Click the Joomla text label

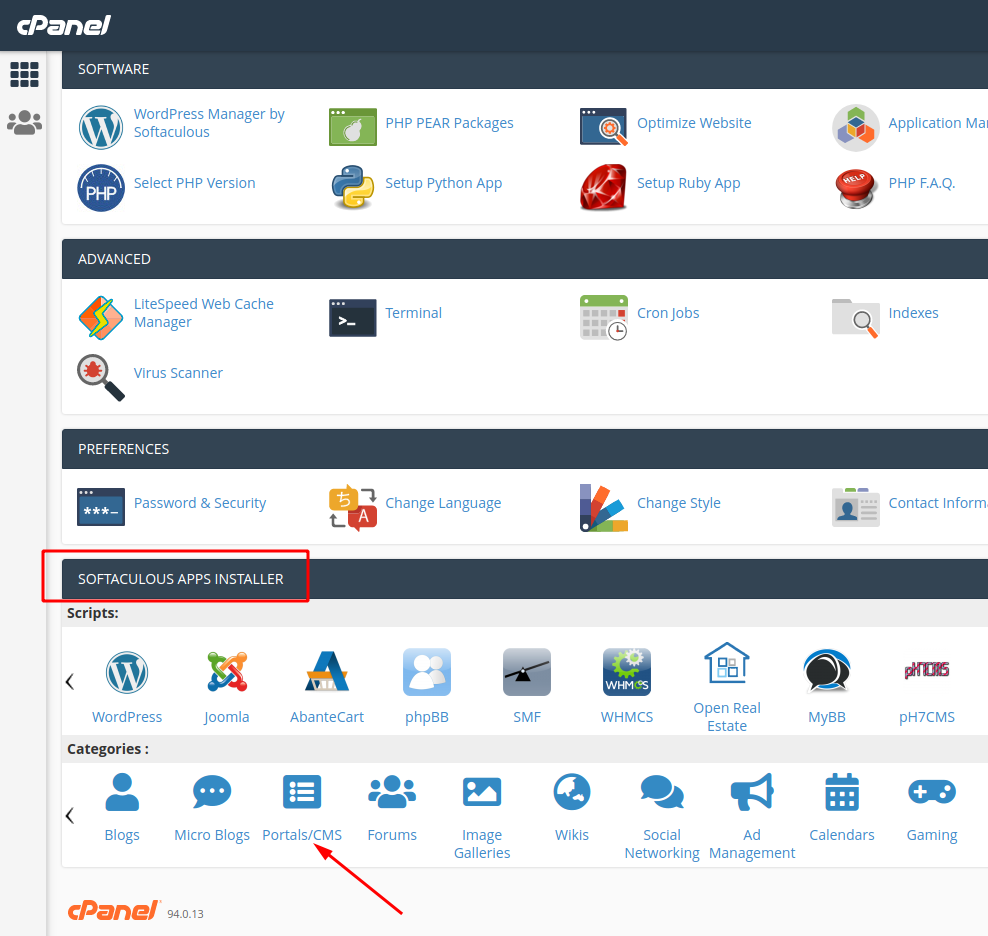click(227, 717)
